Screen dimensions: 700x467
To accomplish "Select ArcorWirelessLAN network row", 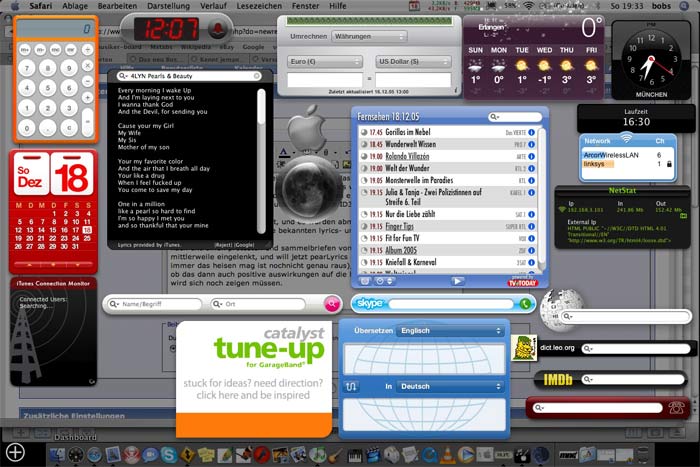I will point(628,155).
